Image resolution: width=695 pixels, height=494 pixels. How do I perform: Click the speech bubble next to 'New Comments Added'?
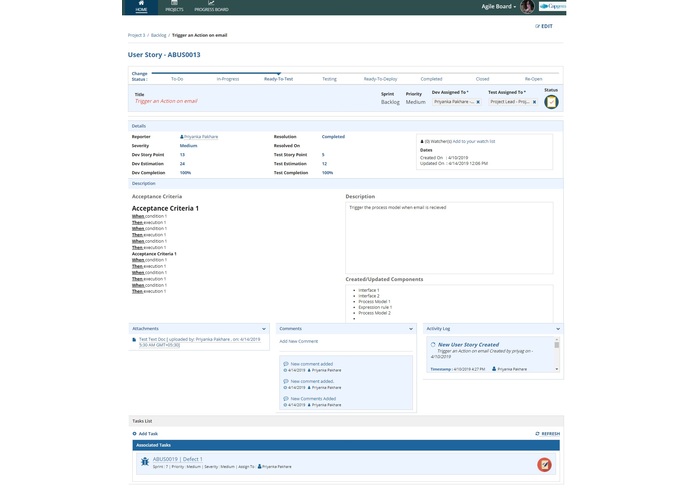coord(286,399)
